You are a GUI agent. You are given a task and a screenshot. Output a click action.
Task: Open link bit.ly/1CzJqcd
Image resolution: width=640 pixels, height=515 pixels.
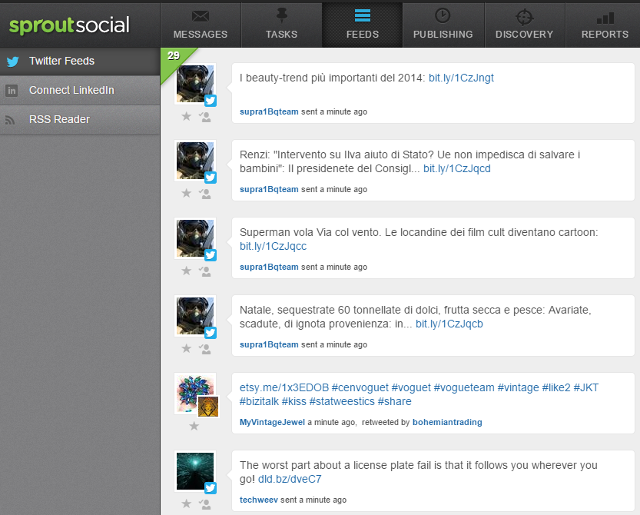pos(457,169)
